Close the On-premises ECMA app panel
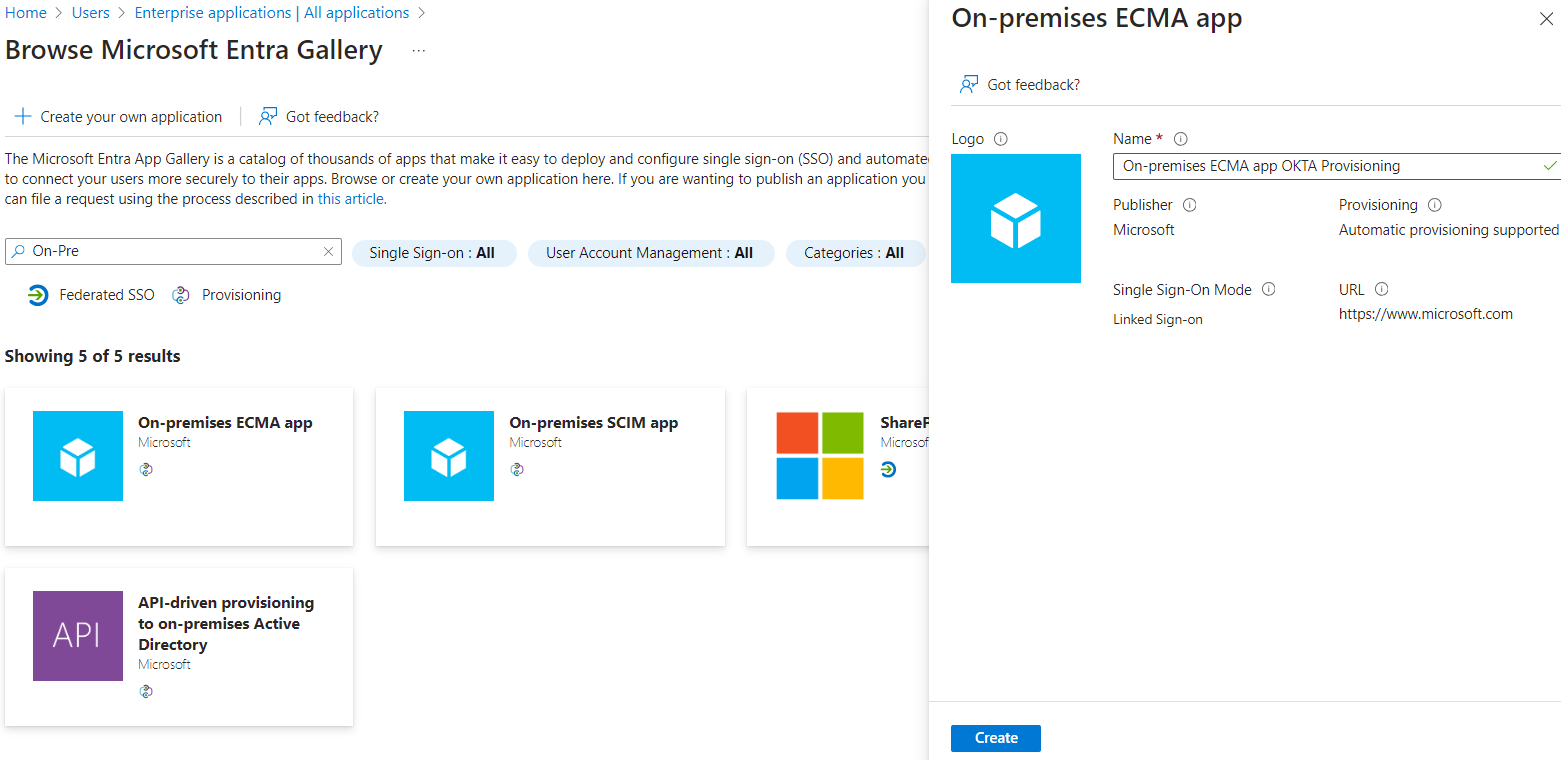 pyautogui.click(x=1546, y=19)
